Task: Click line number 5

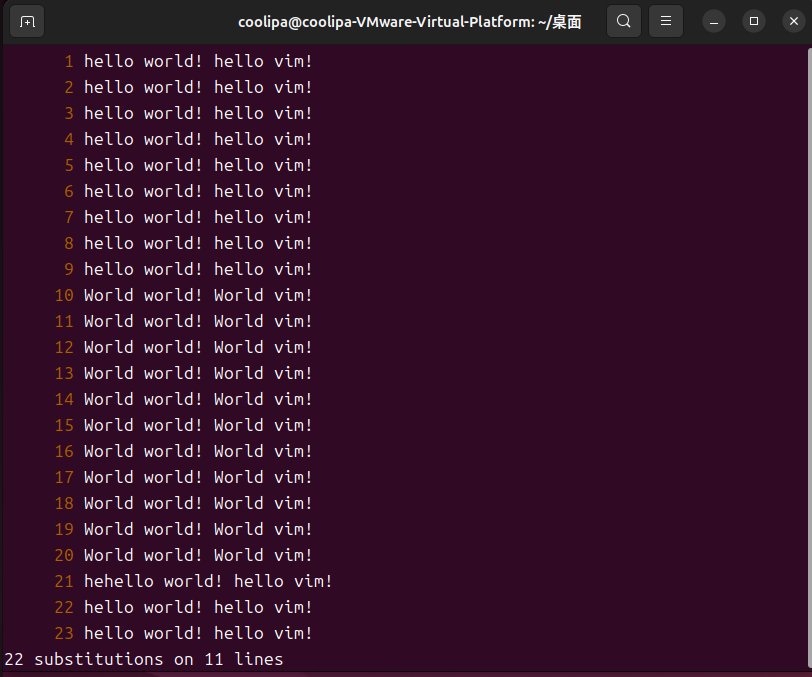Action: point(69,165)
